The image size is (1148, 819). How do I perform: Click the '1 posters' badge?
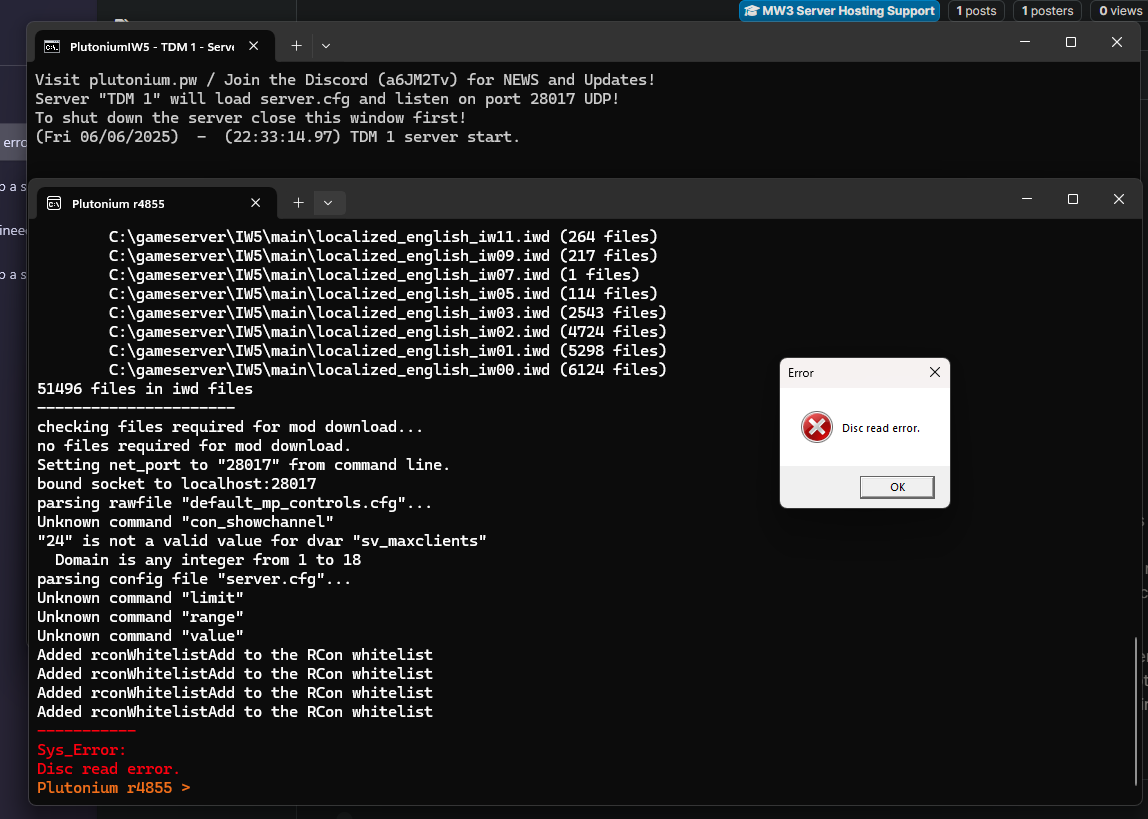[x=1047, y=11]
